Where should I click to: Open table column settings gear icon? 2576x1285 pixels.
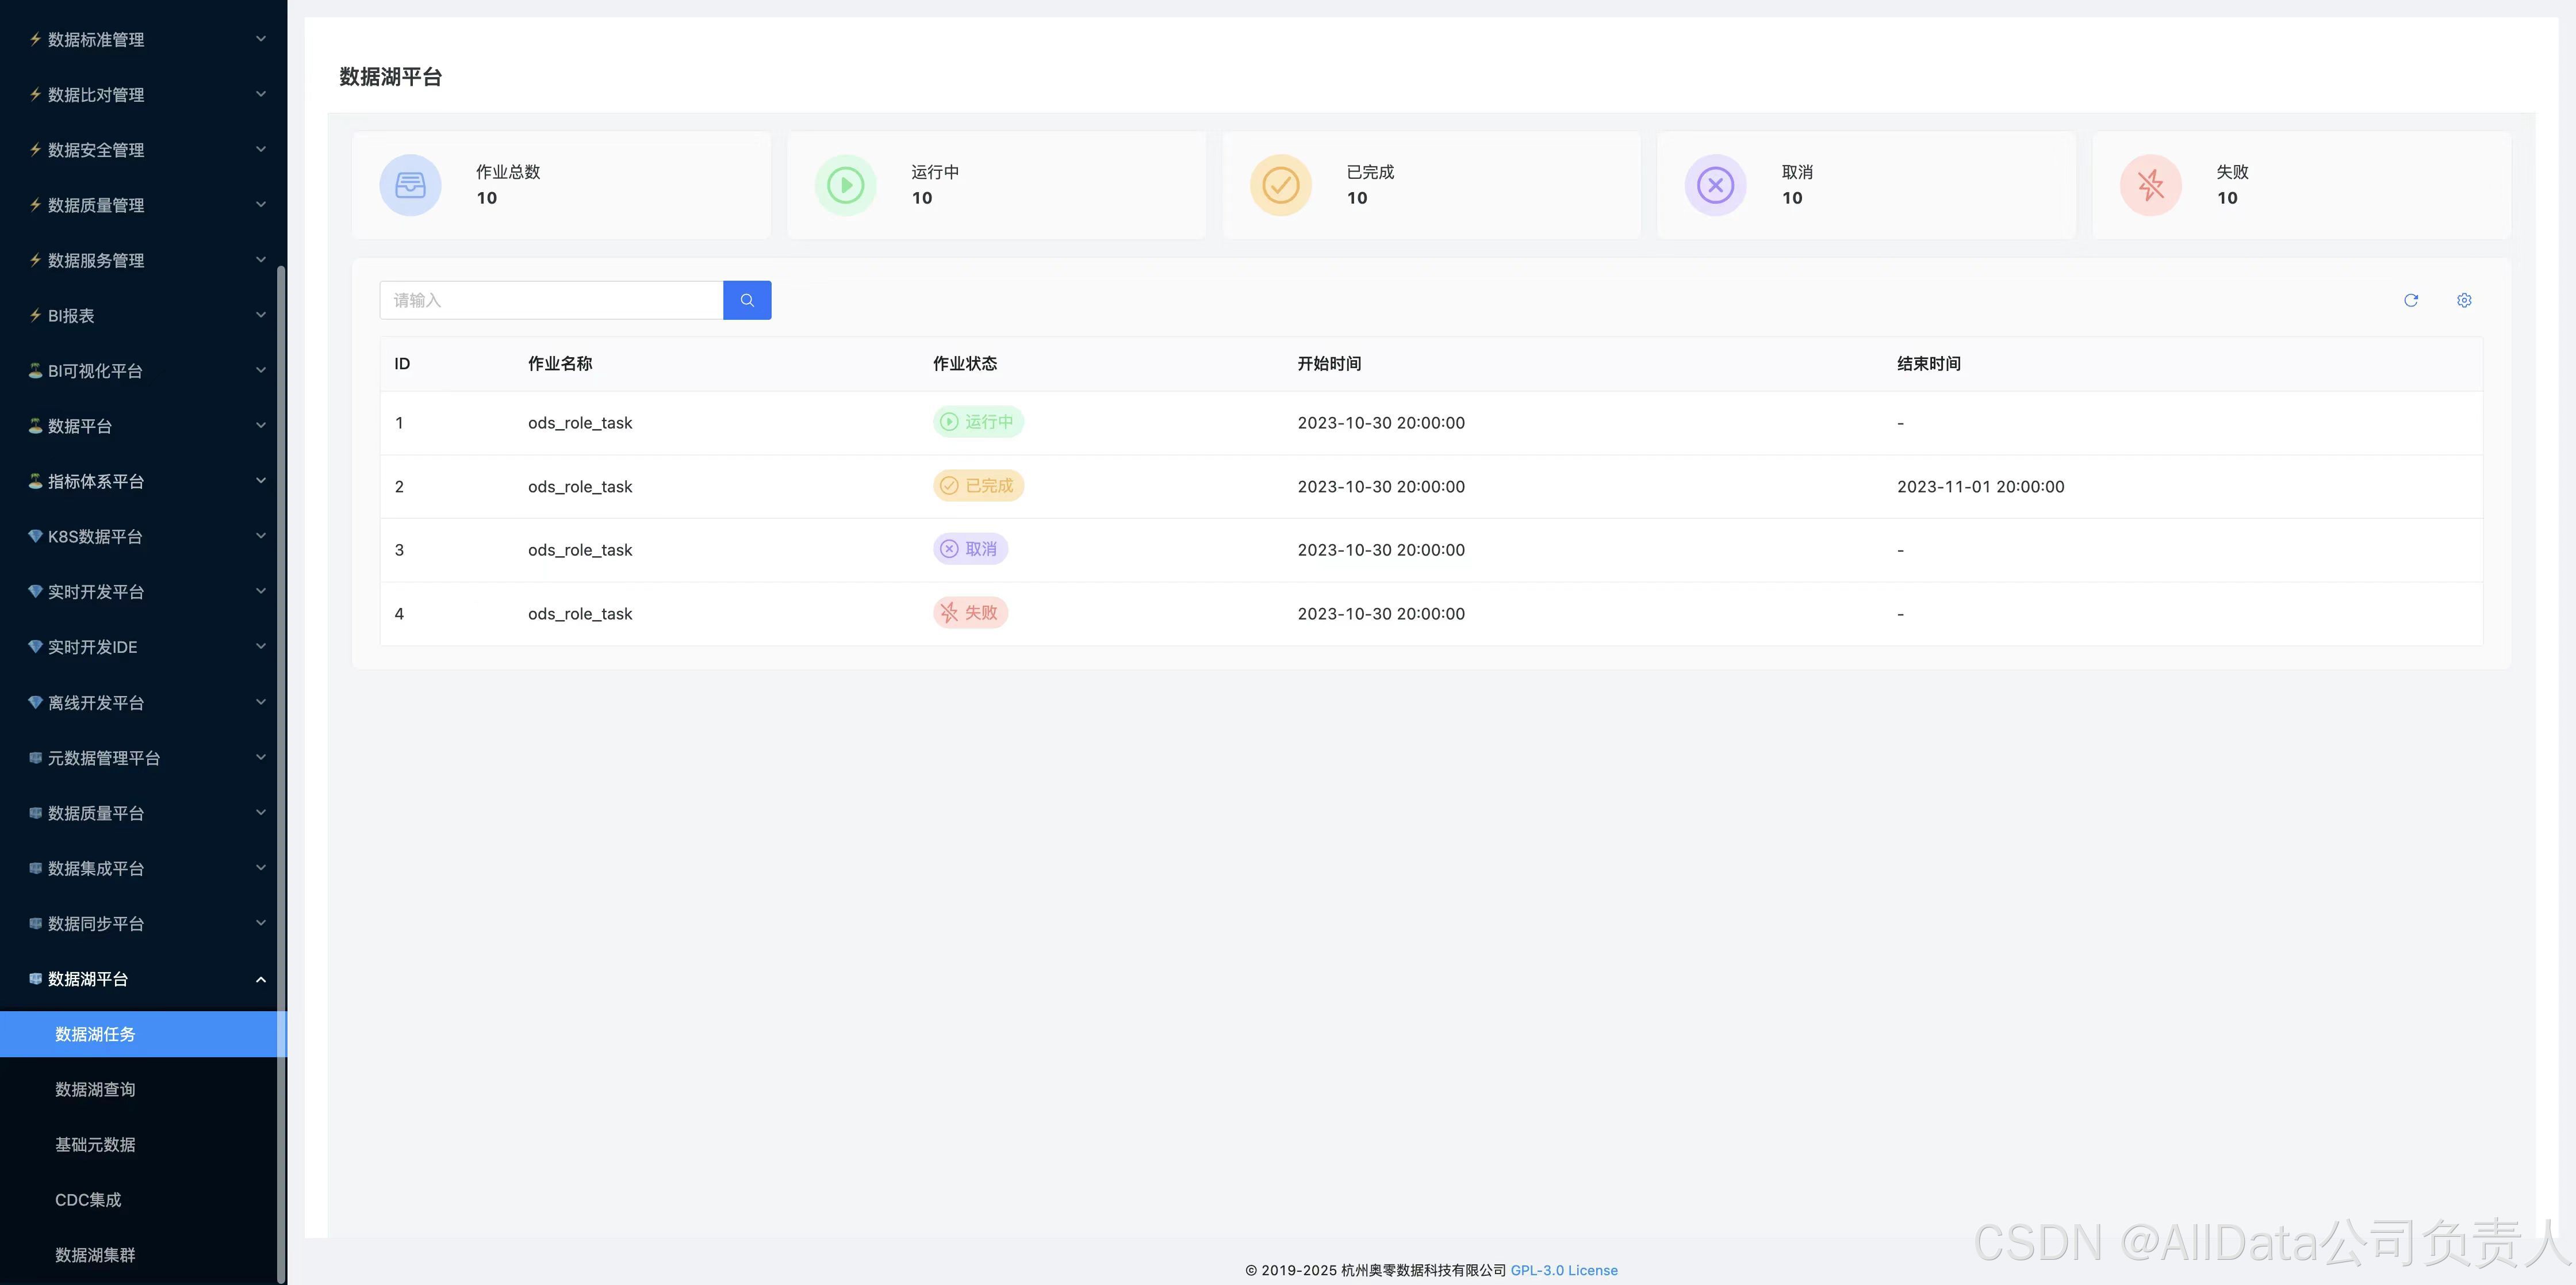point(2463,300)
